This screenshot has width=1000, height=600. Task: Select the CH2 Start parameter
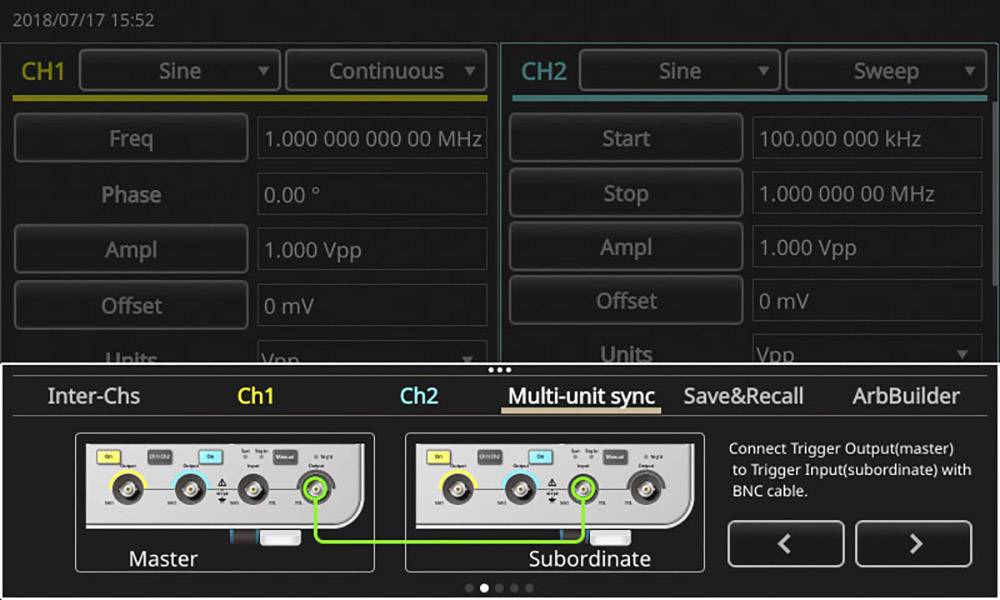(625, 138)
